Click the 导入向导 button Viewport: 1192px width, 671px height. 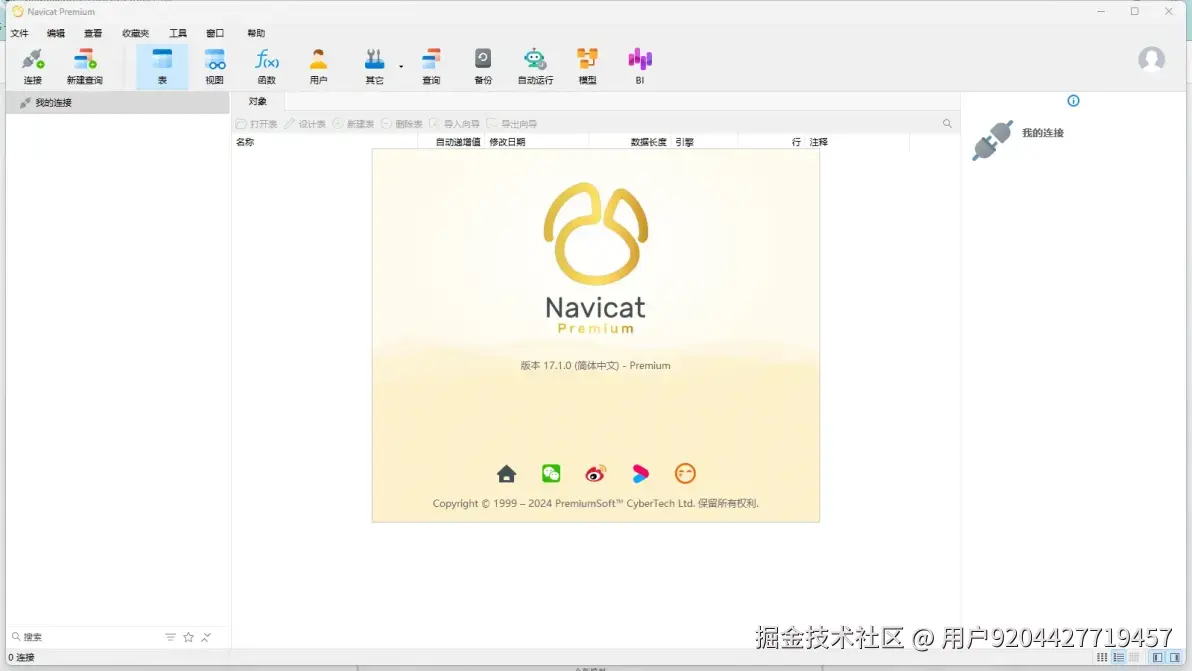[x=455, y=124]
